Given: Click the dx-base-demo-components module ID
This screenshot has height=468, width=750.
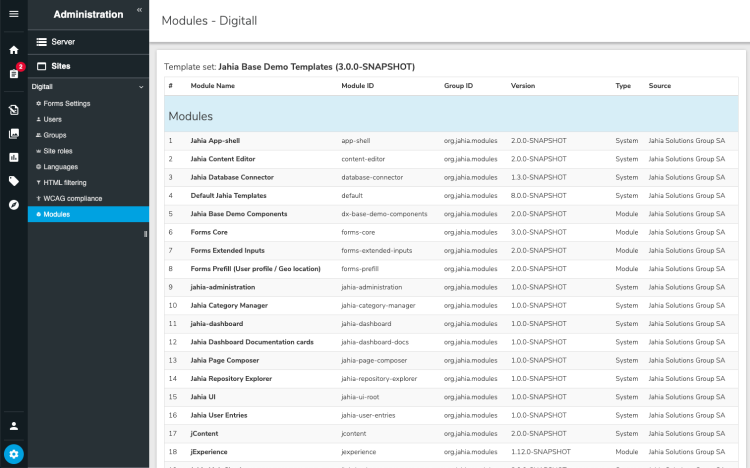Looking at the screenshot, I should click(384, 214).
